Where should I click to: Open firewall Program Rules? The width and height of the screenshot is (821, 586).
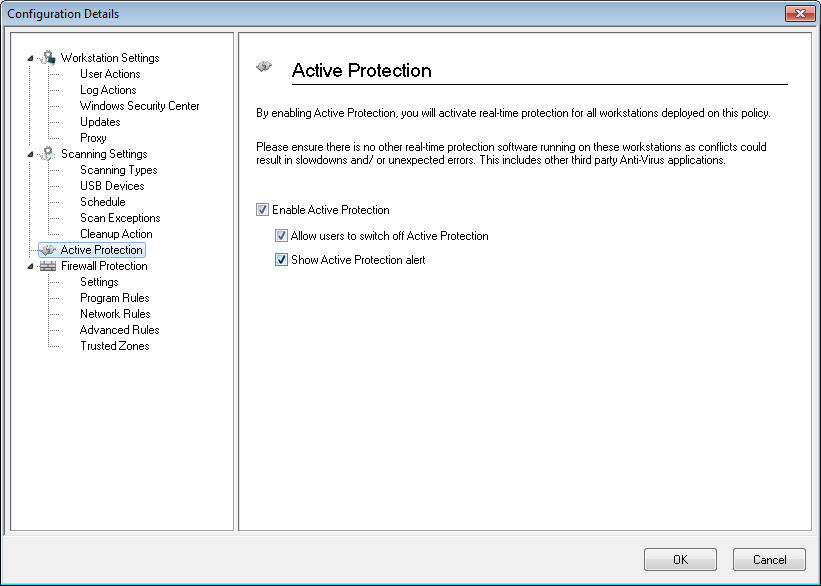pyautogui.click(x=115, y=298)
